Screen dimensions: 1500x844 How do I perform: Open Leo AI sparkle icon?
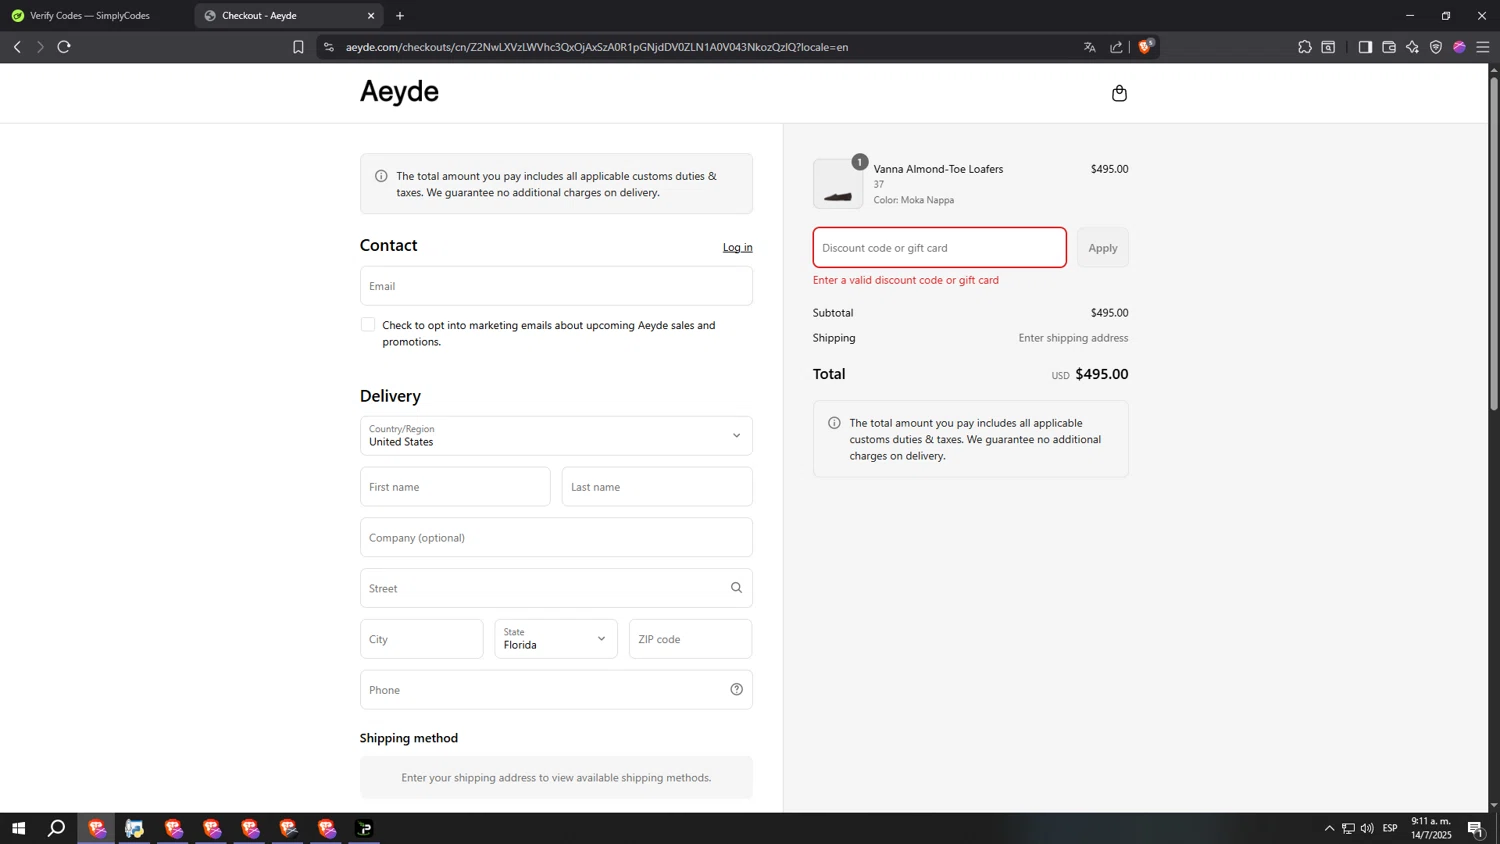[x=1412, y=47]
